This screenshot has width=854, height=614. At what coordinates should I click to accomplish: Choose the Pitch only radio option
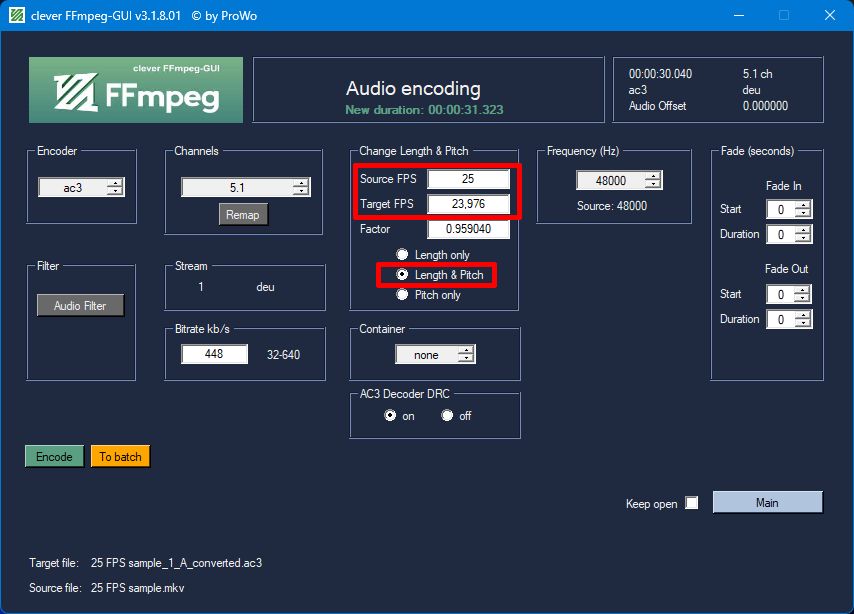coord(402,295)
